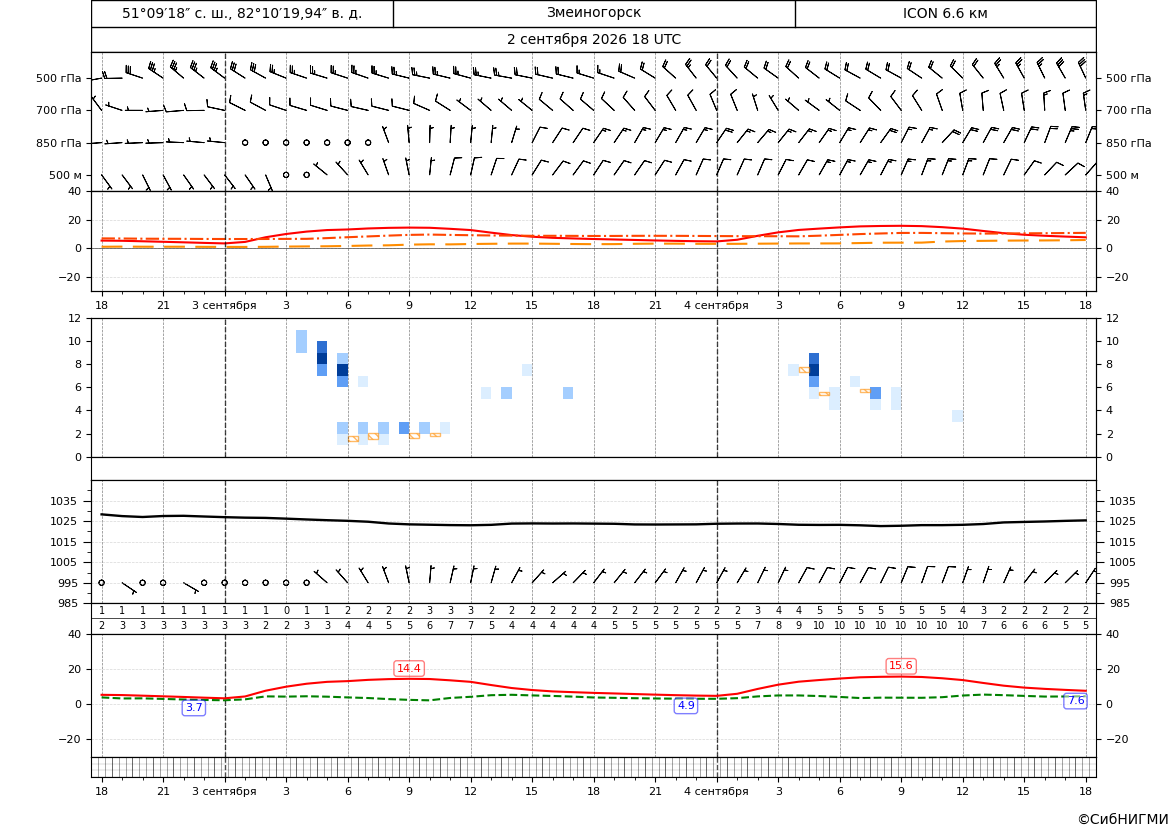The image size is (1169, 827).
Task: Click 3 сентября on the bottom time axis
Action: [x=224, y=791]
